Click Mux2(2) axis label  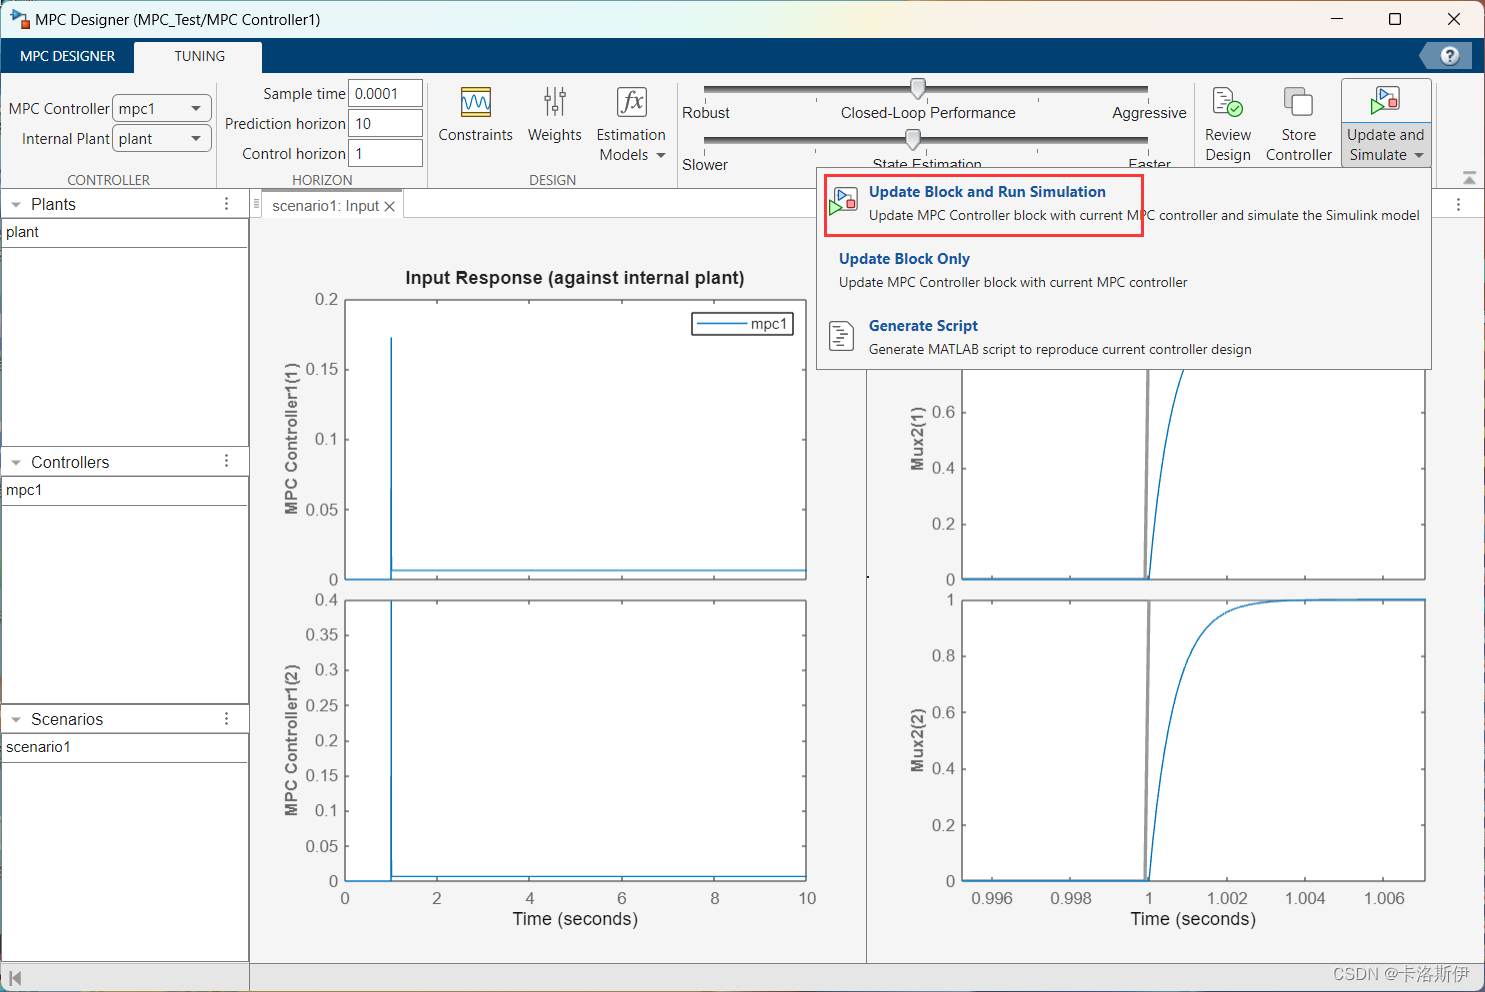[917, 741]
